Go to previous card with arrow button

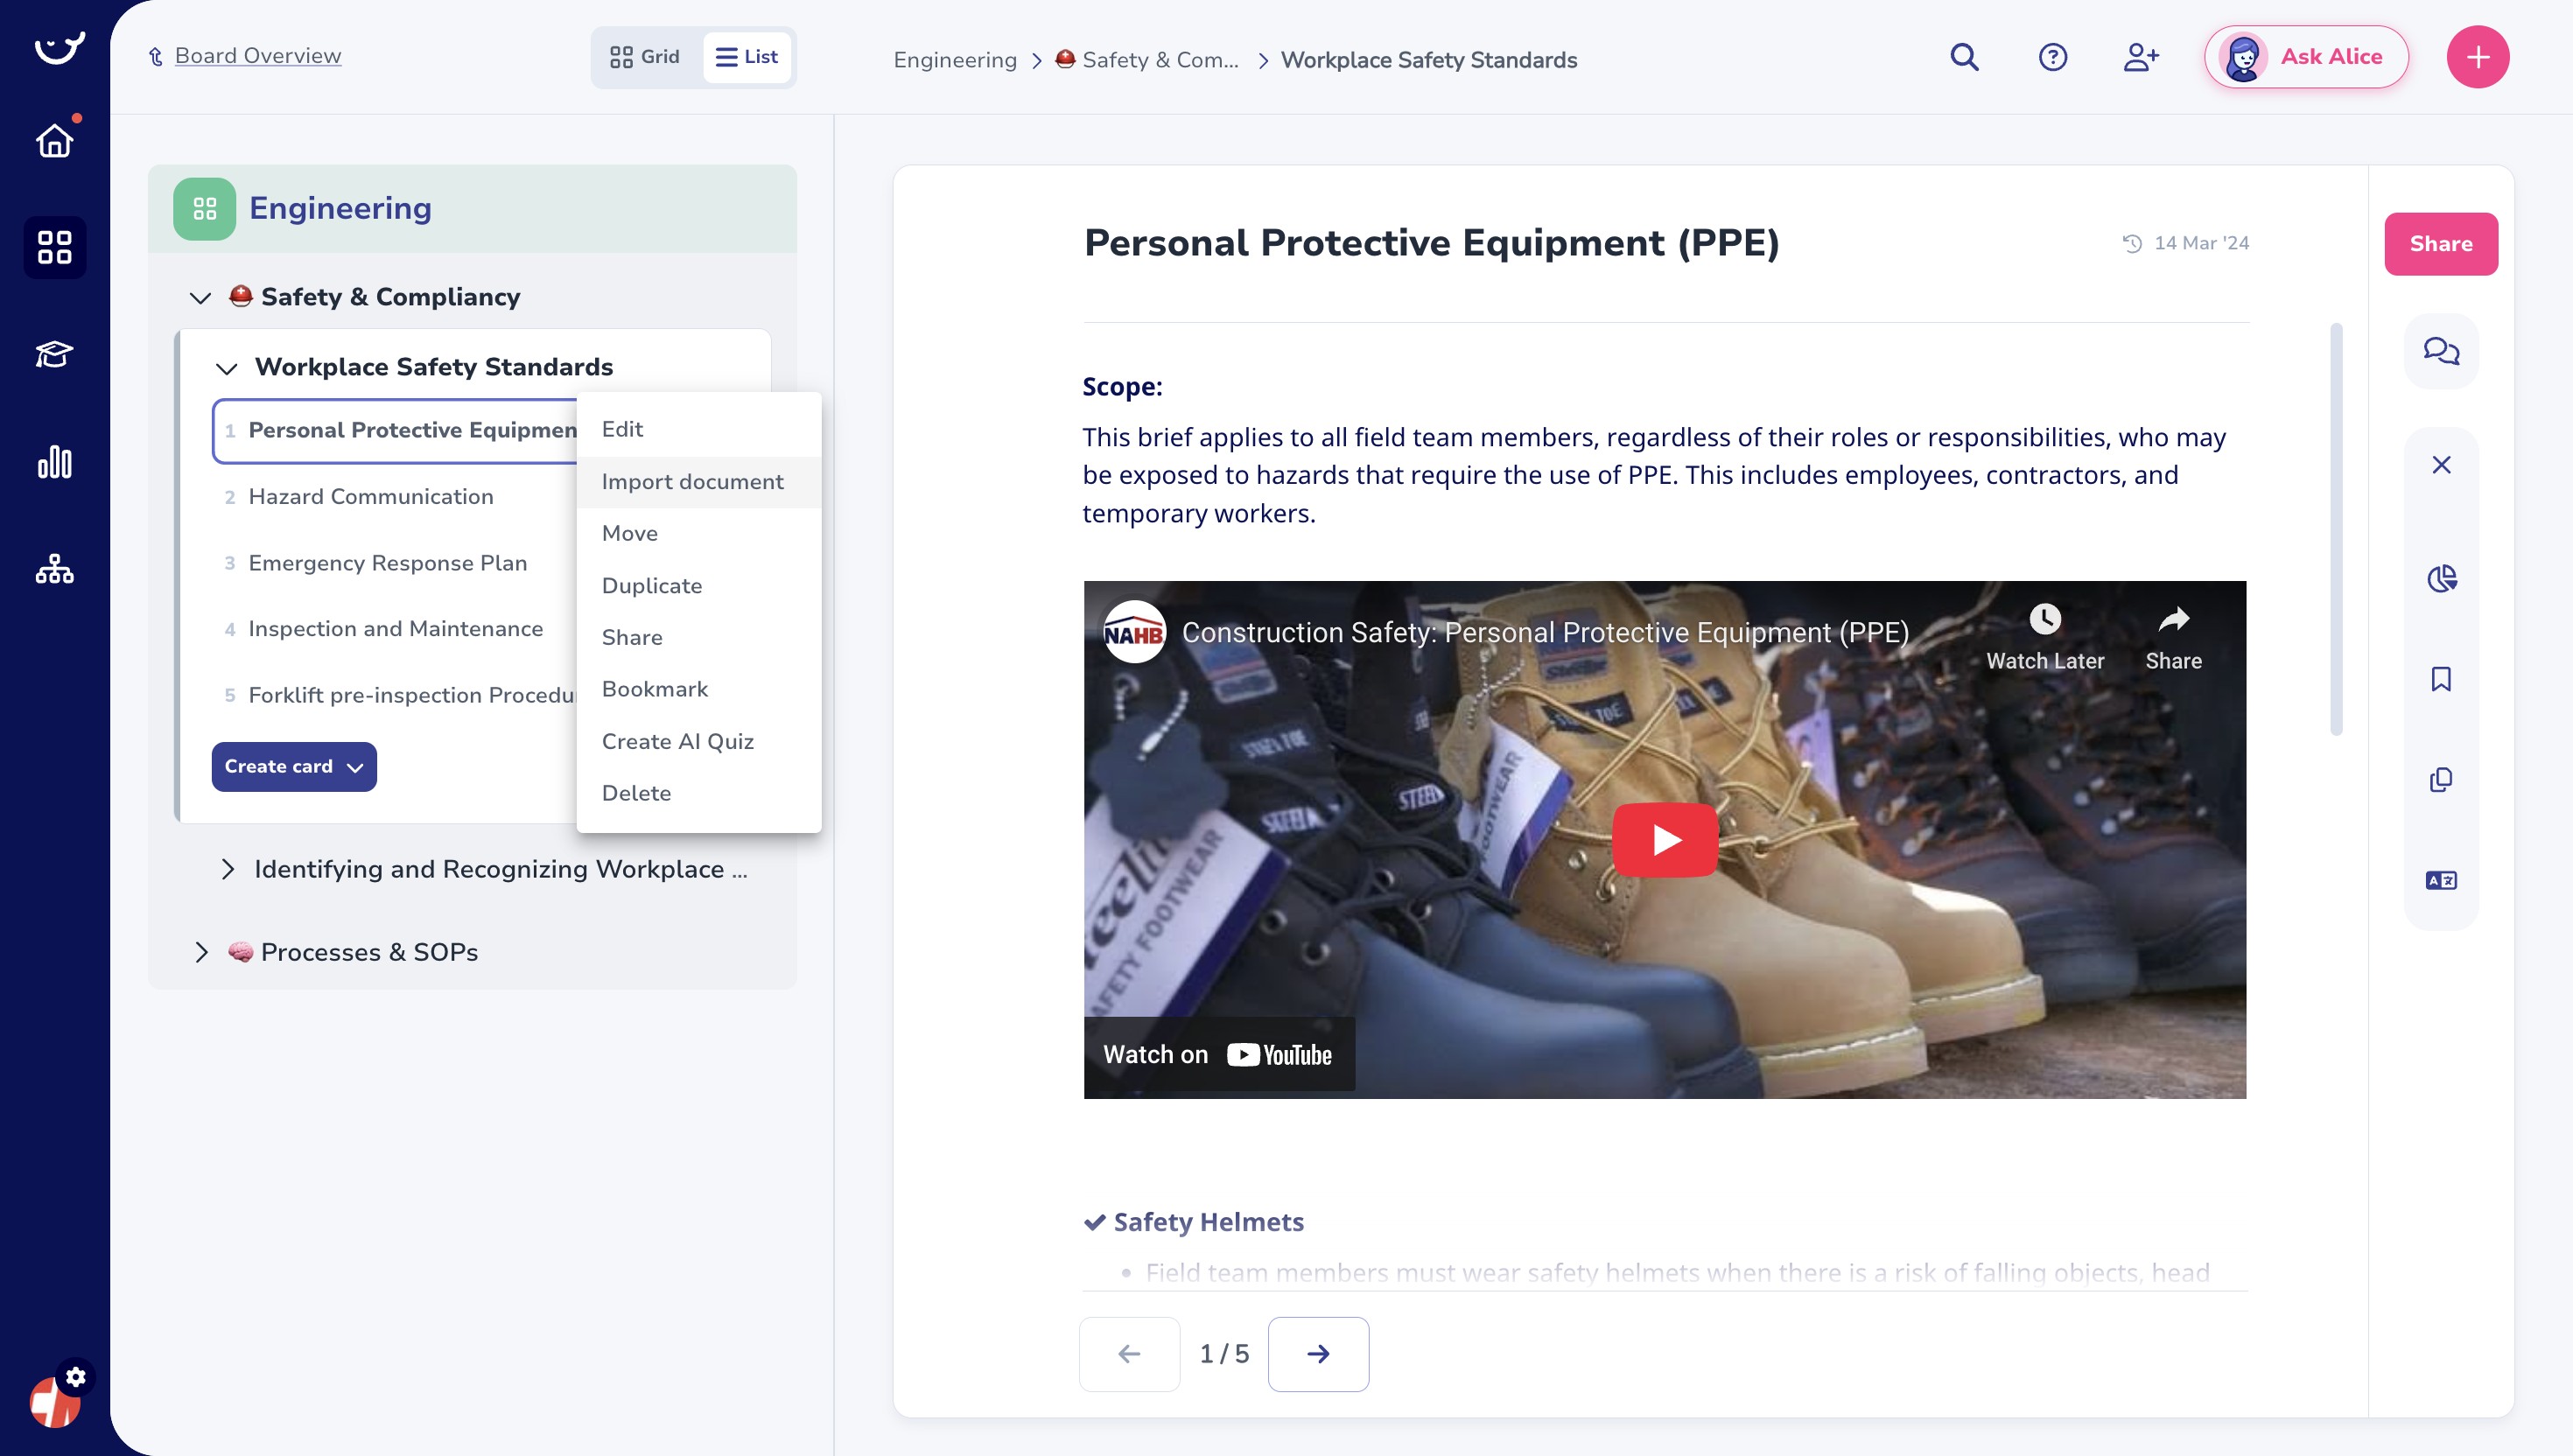pos(1129,1354)
